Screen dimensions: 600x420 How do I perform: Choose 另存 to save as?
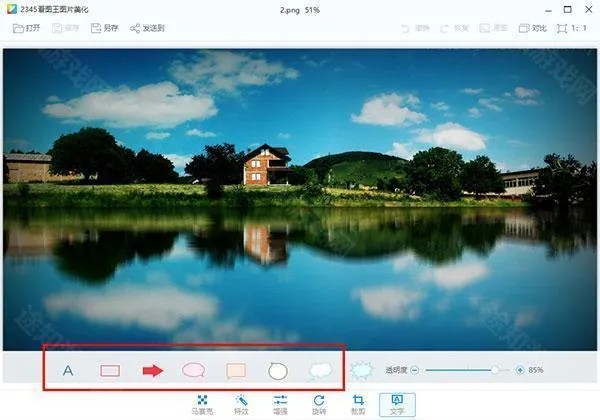(x=104, y=28)
